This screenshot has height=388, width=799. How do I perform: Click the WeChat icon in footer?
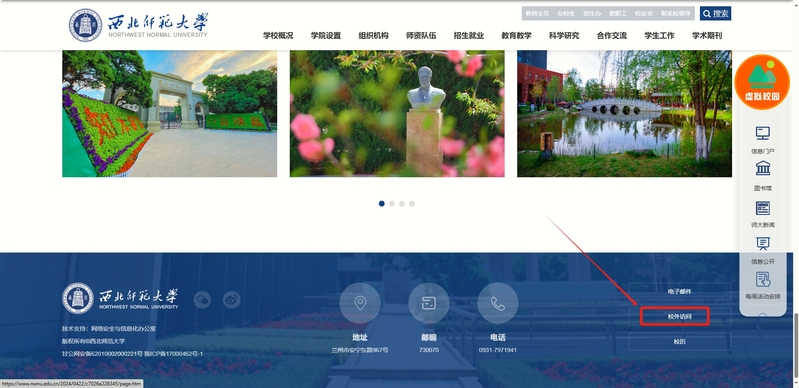click(x=202, y=299)
